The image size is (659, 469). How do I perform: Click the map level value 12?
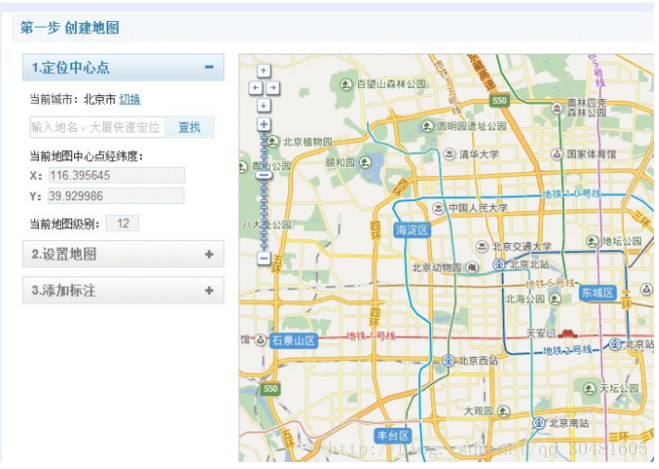pyautogui.click(x=122, y=223)
